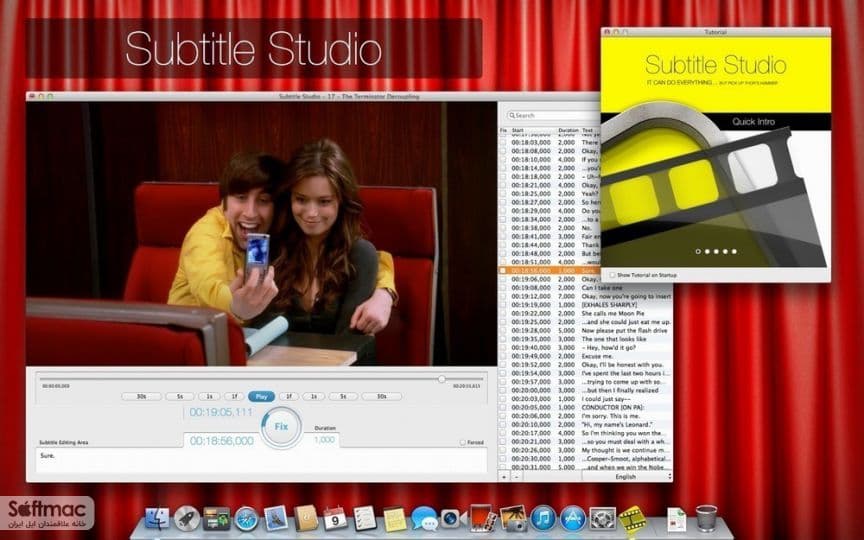Viewport: 864px width, 540px height.
Task: Click the video progress track
Action: pos(261,379)
